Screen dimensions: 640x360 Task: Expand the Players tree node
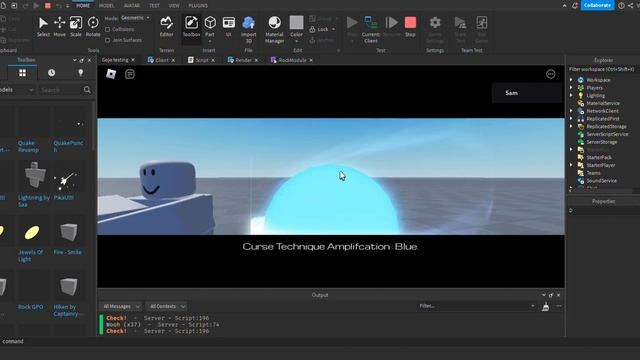(571, 87)
